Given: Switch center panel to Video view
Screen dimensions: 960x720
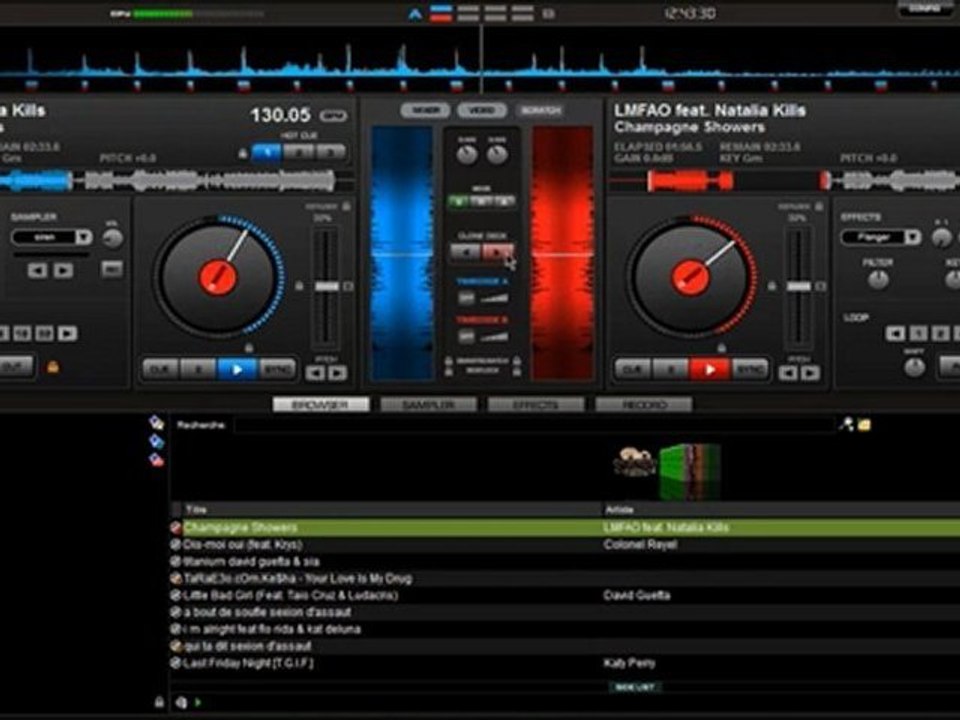Looking at the screenshot, I should [x=482, y=110].
